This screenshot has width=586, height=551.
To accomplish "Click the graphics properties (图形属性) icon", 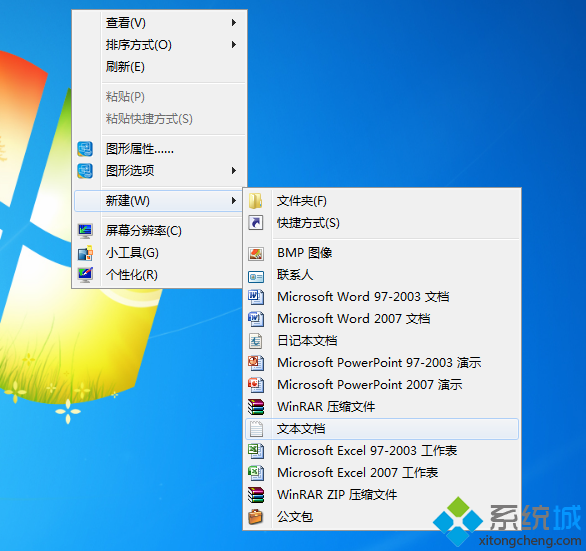I will coord(85,149).
